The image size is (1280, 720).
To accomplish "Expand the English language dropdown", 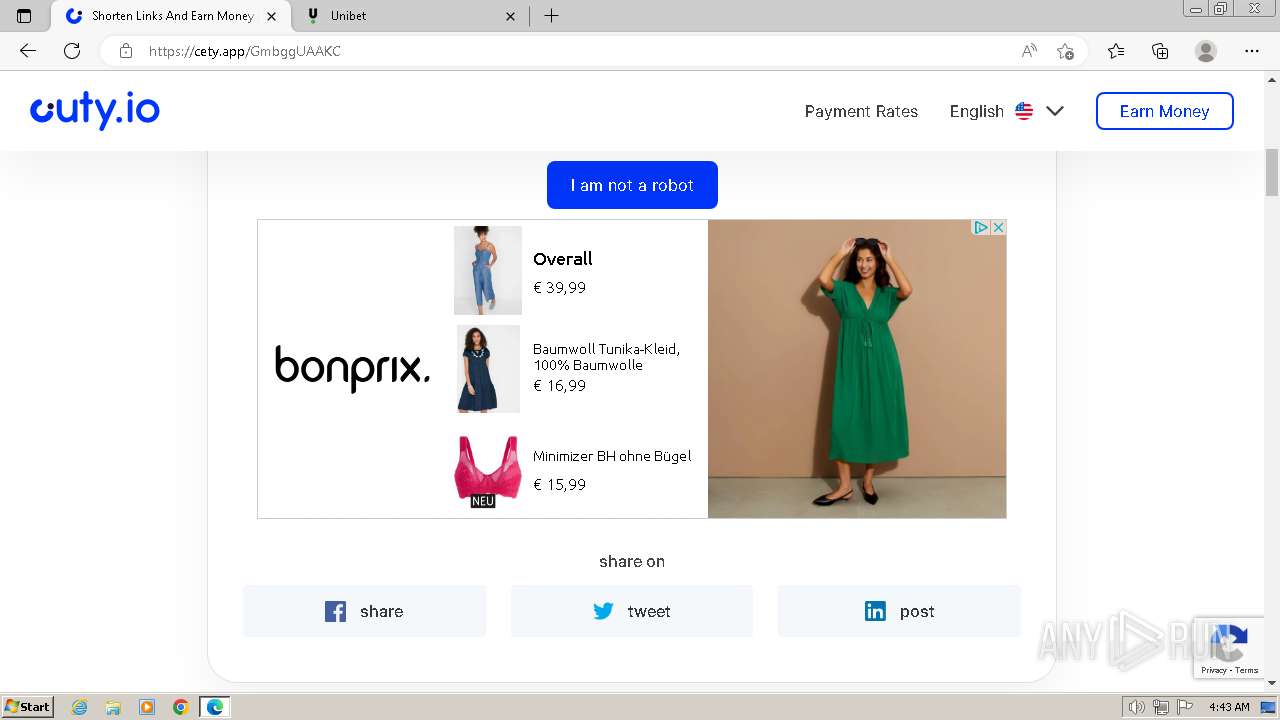I will 1006,111.
